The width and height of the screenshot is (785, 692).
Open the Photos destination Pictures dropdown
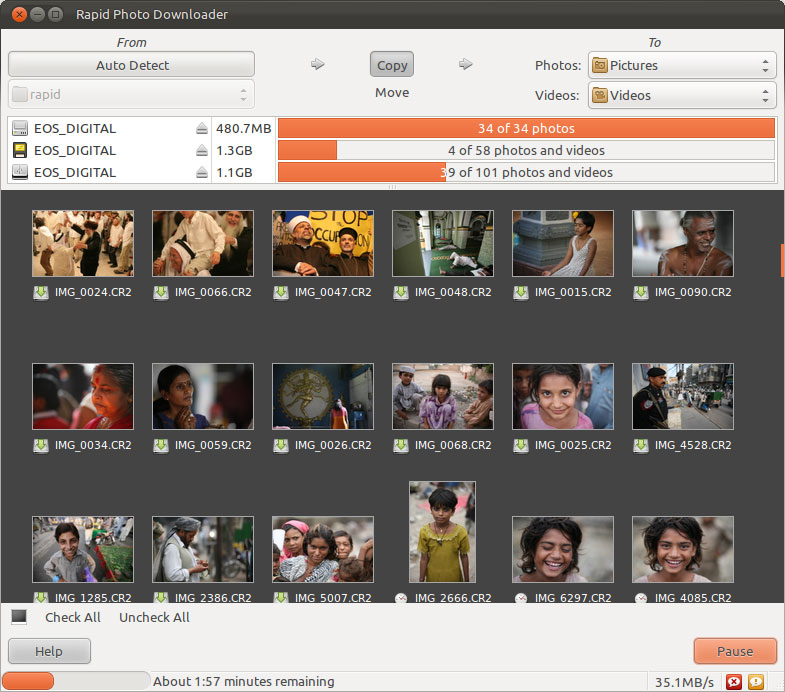tap(682, 66)
